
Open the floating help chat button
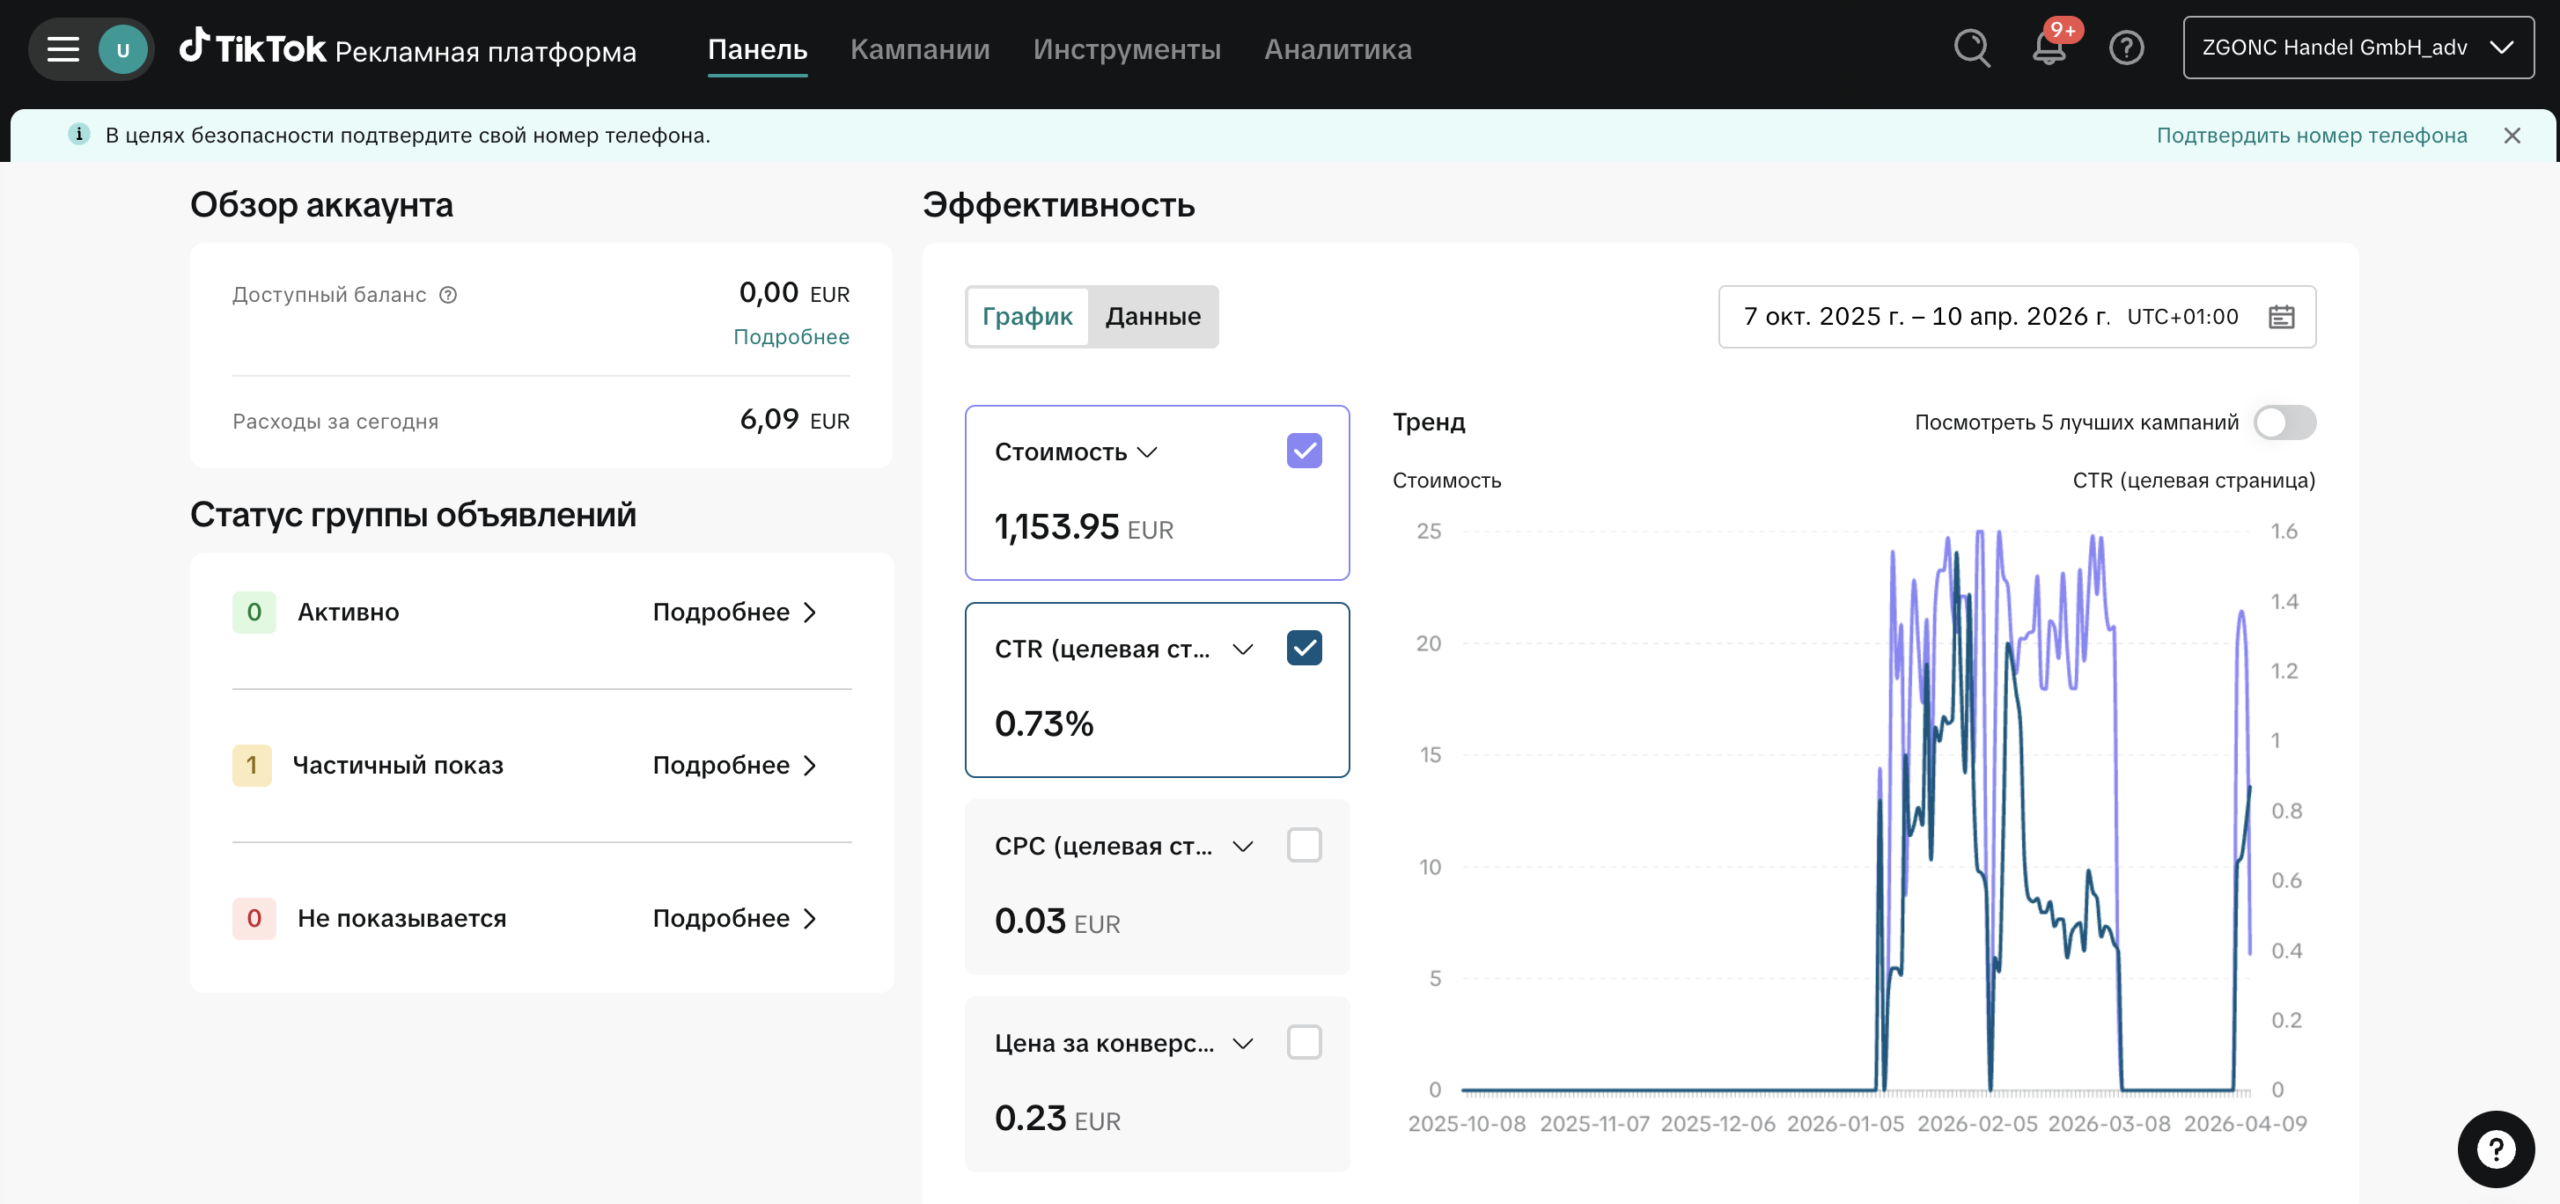click(x=2495, y=1148)
